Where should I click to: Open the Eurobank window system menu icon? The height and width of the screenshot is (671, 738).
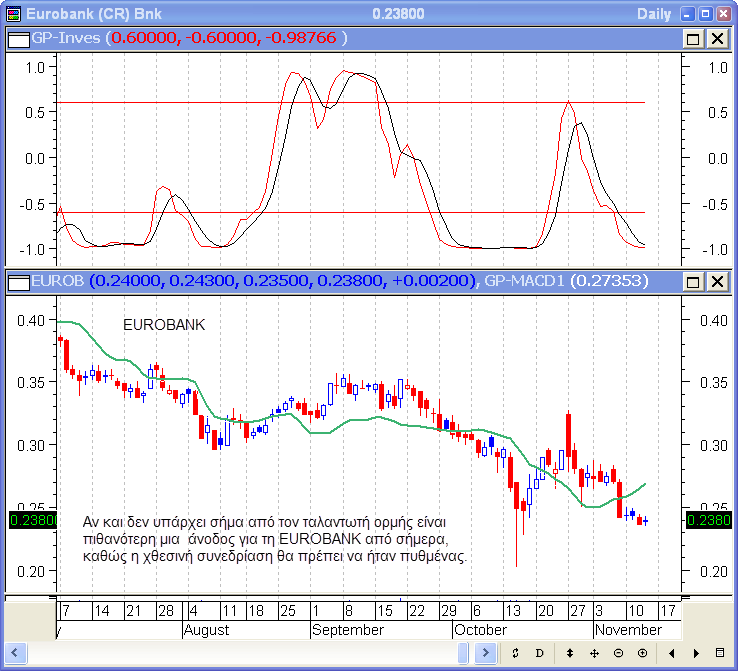[12, 13]
